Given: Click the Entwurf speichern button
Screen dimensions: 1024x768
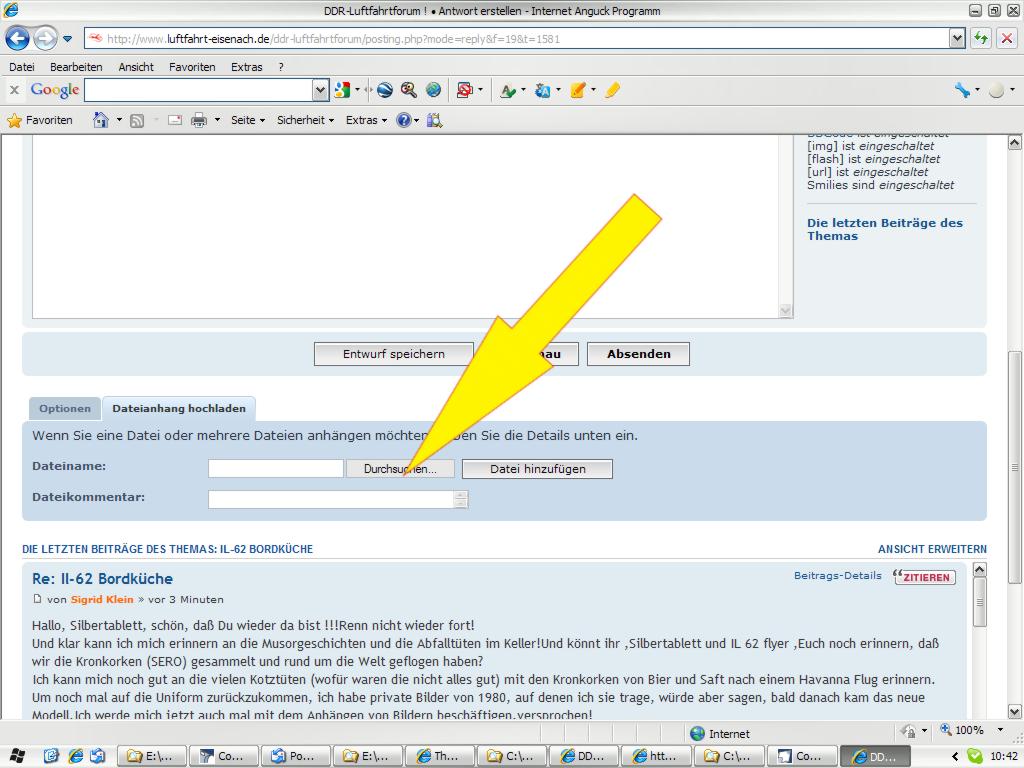Looking at the screenshot, I should (394, 354).
